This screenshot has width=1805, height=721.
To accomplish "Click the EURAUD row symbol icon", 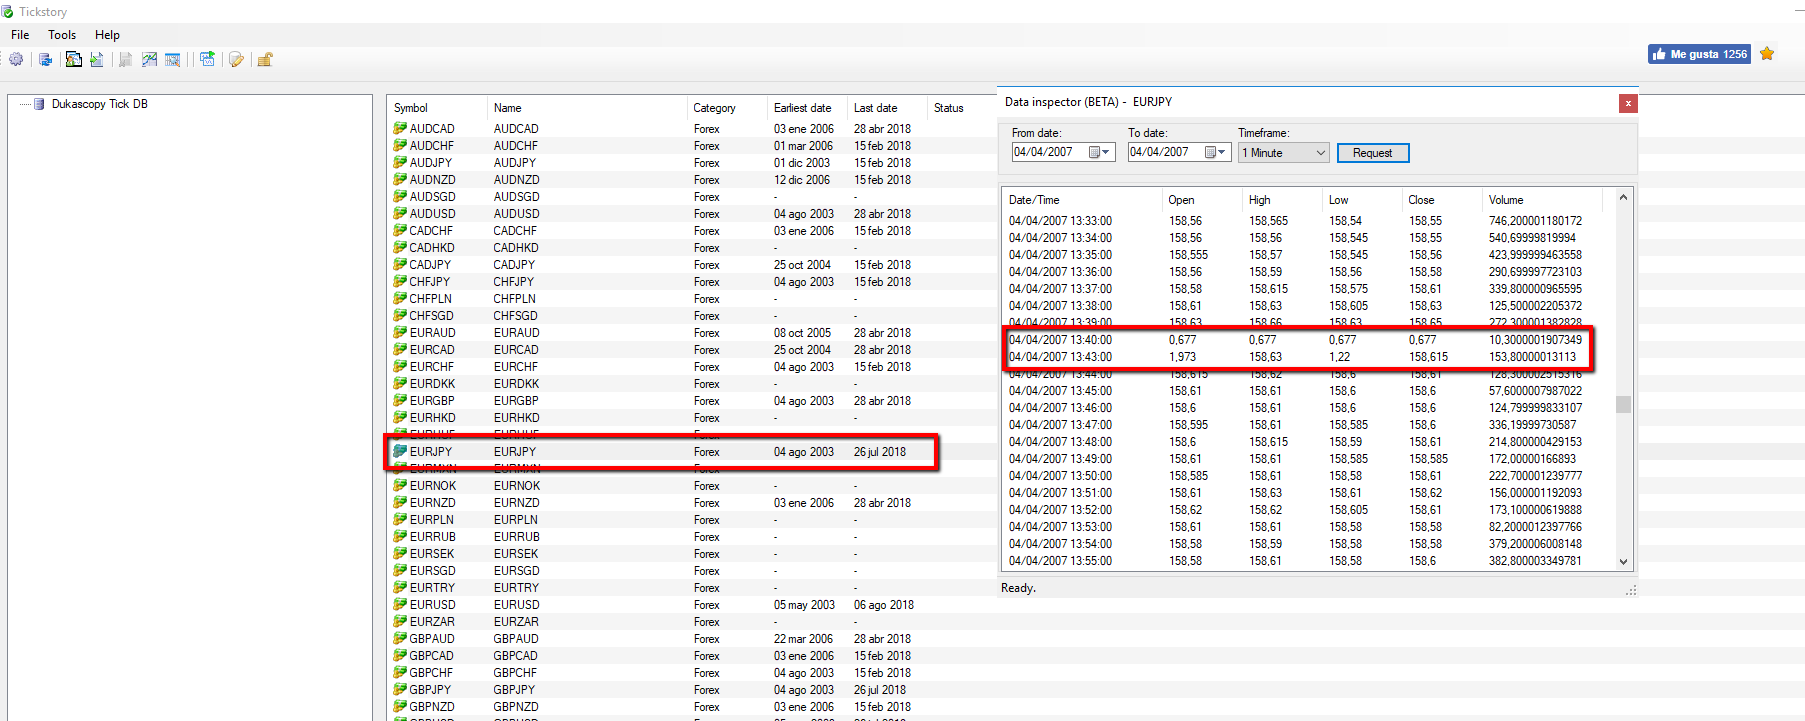I will (400, 332).
